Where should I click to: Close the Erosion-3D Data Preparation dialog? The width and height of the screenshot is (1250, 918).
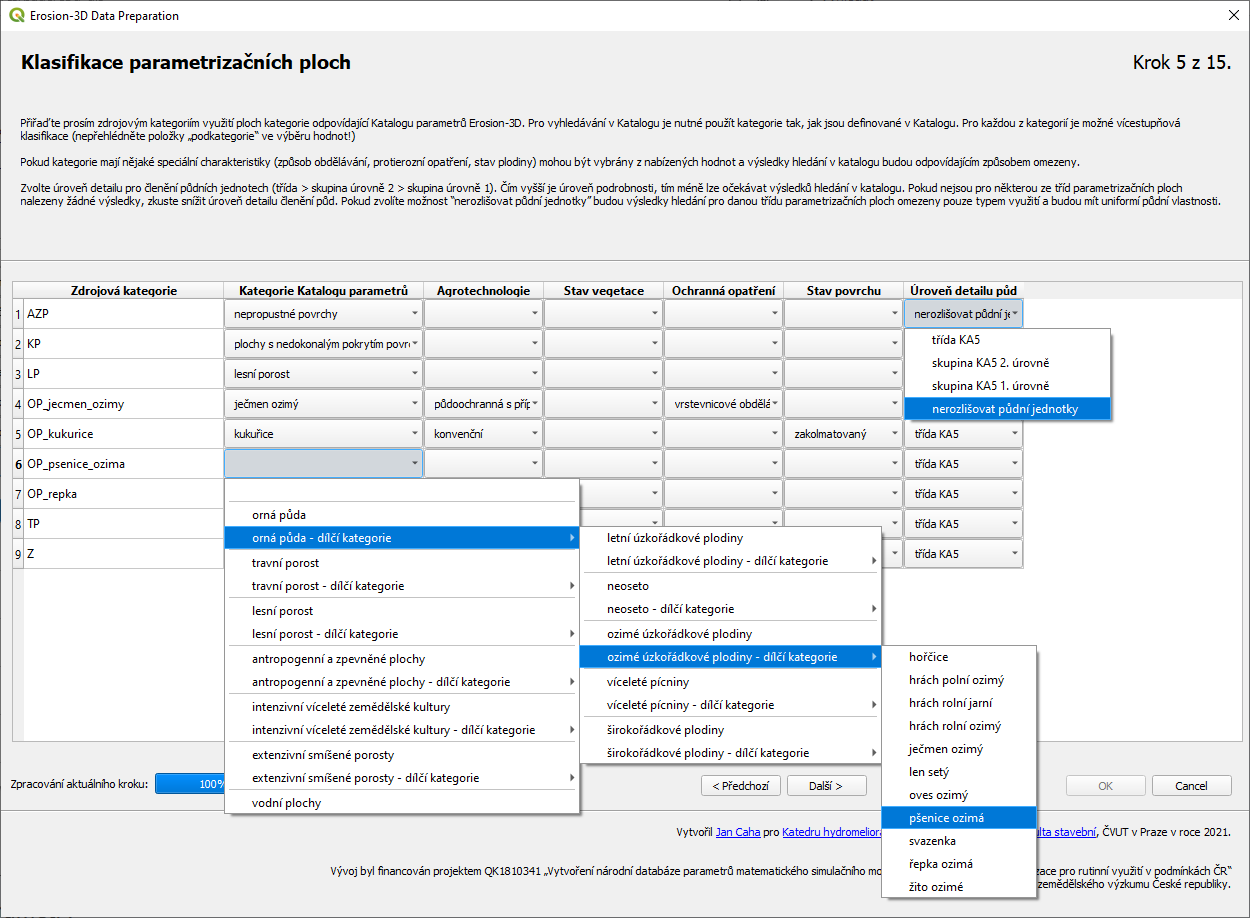point(1231,16)
